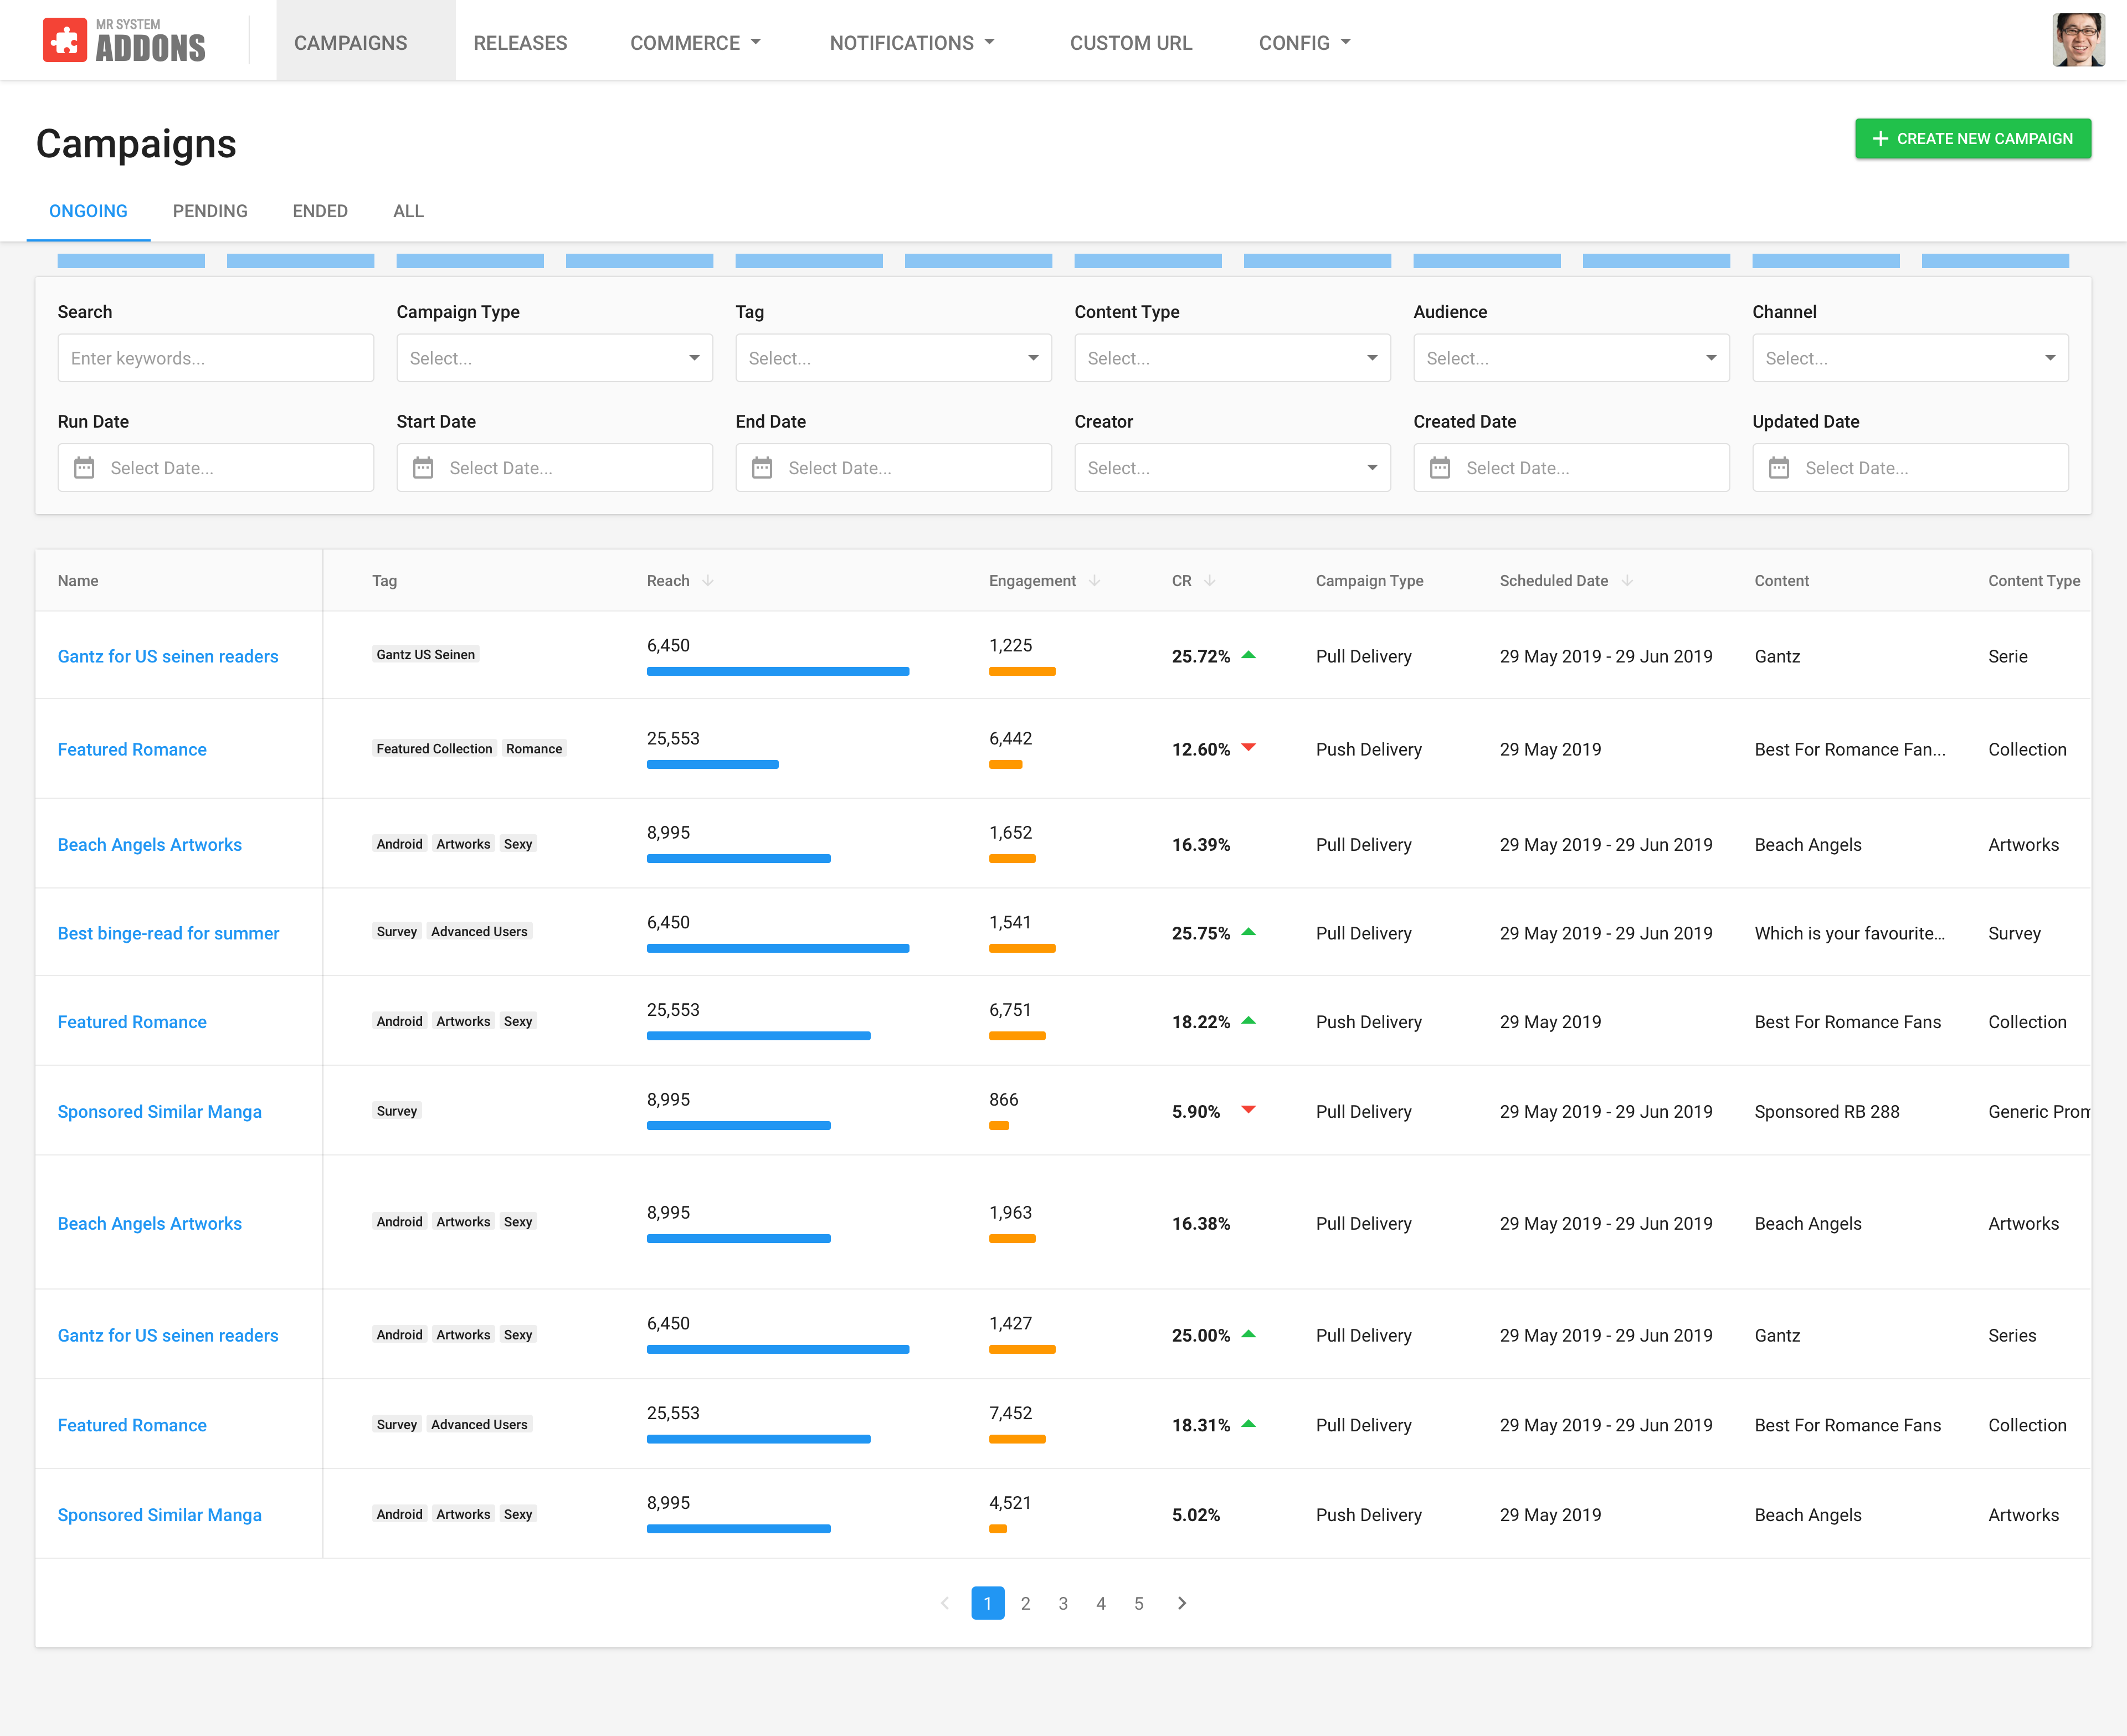Click the MR System Addons puzzle logo
Image resolution: width=2127 pixels, height=1736 pixels.
pos(65,40)
